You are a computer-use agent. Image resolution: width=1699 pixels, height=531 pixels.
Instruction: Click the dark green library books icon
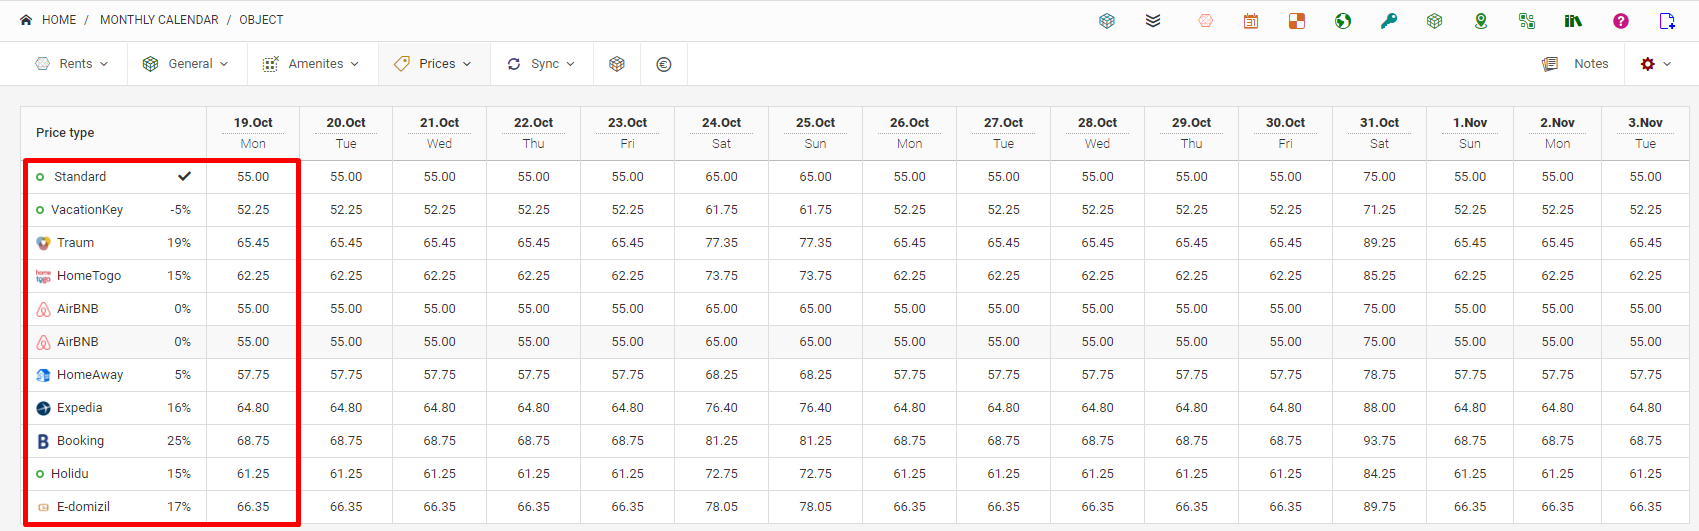pos(1573,20)
